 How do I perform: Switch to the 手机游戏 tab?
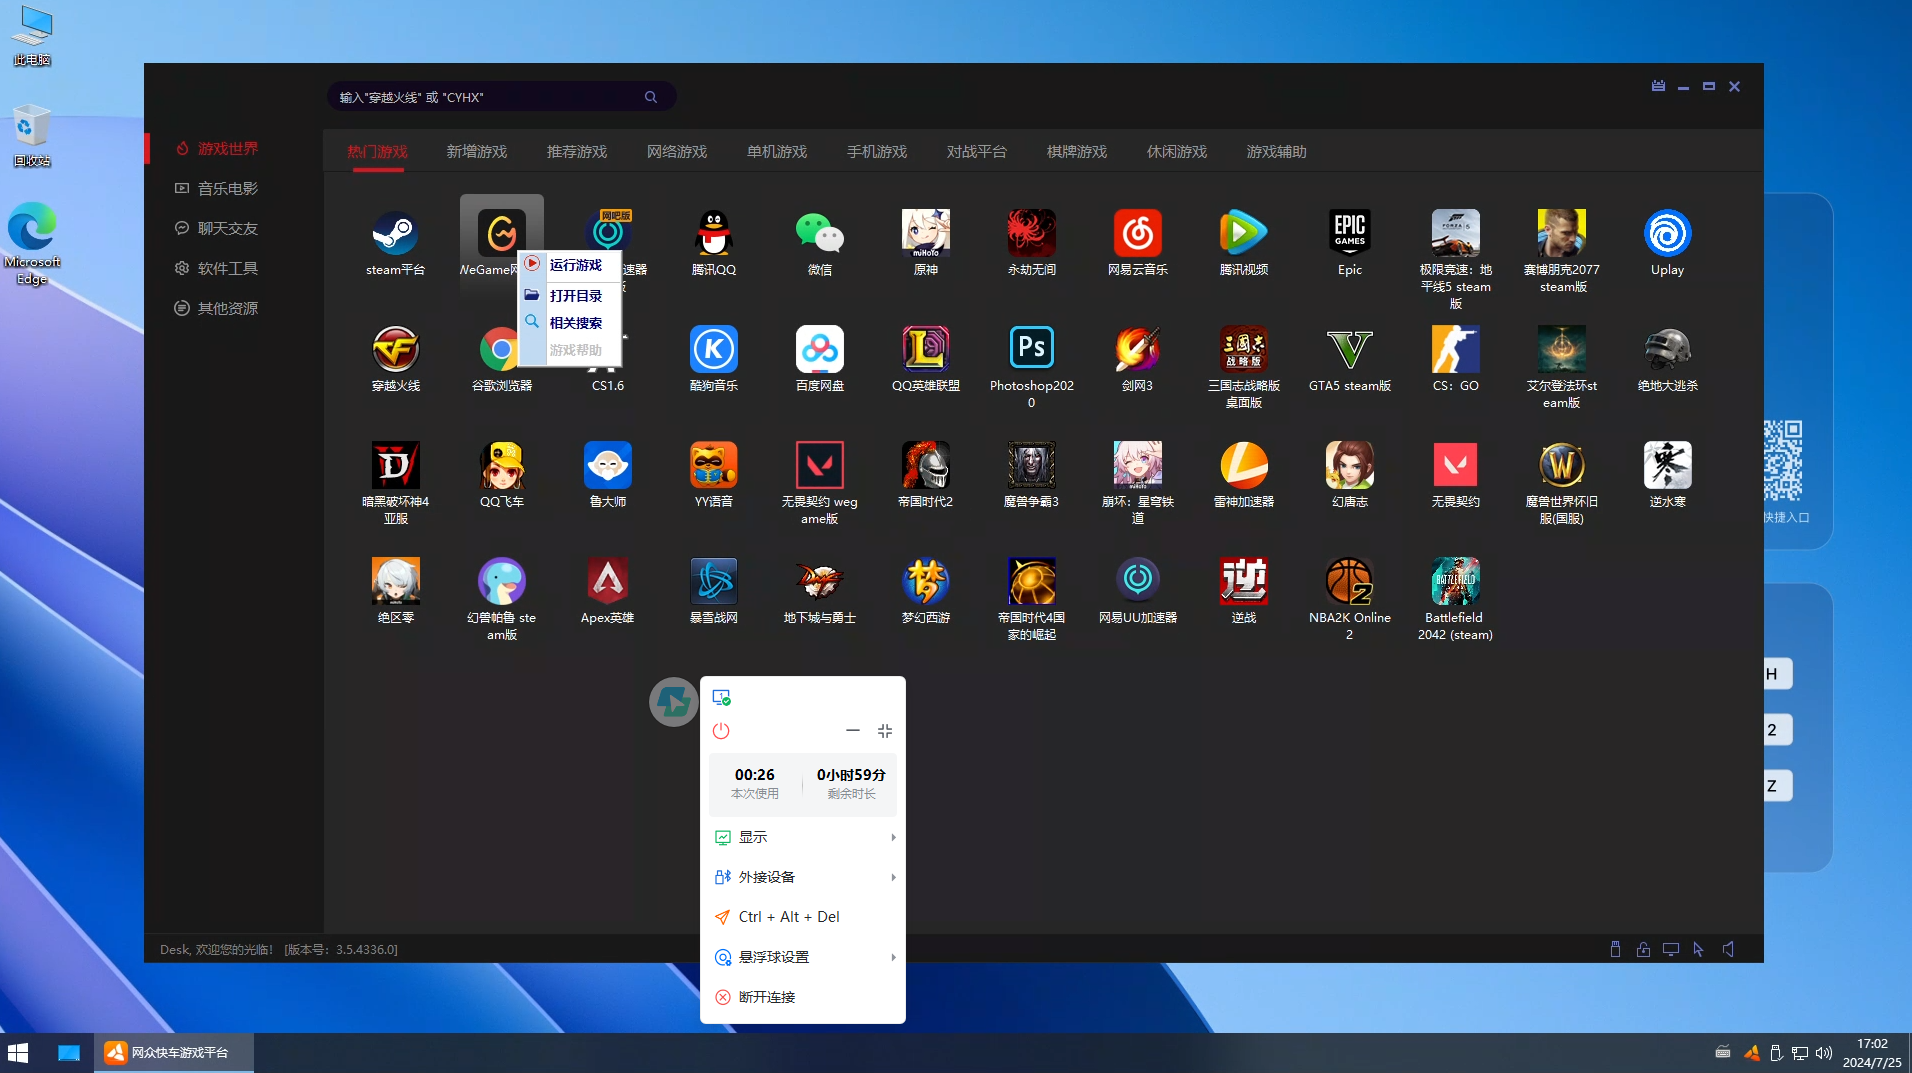877,152
